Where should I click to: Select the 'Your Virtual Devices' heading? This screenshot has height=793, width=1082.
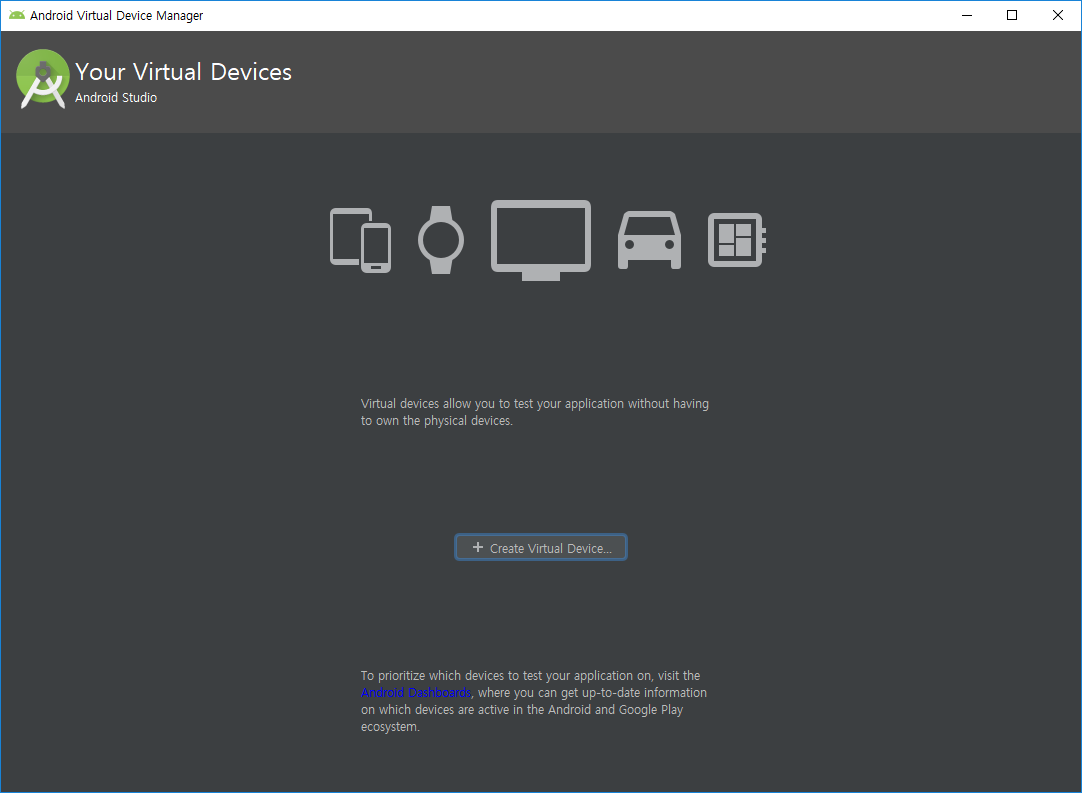point(184,72)
